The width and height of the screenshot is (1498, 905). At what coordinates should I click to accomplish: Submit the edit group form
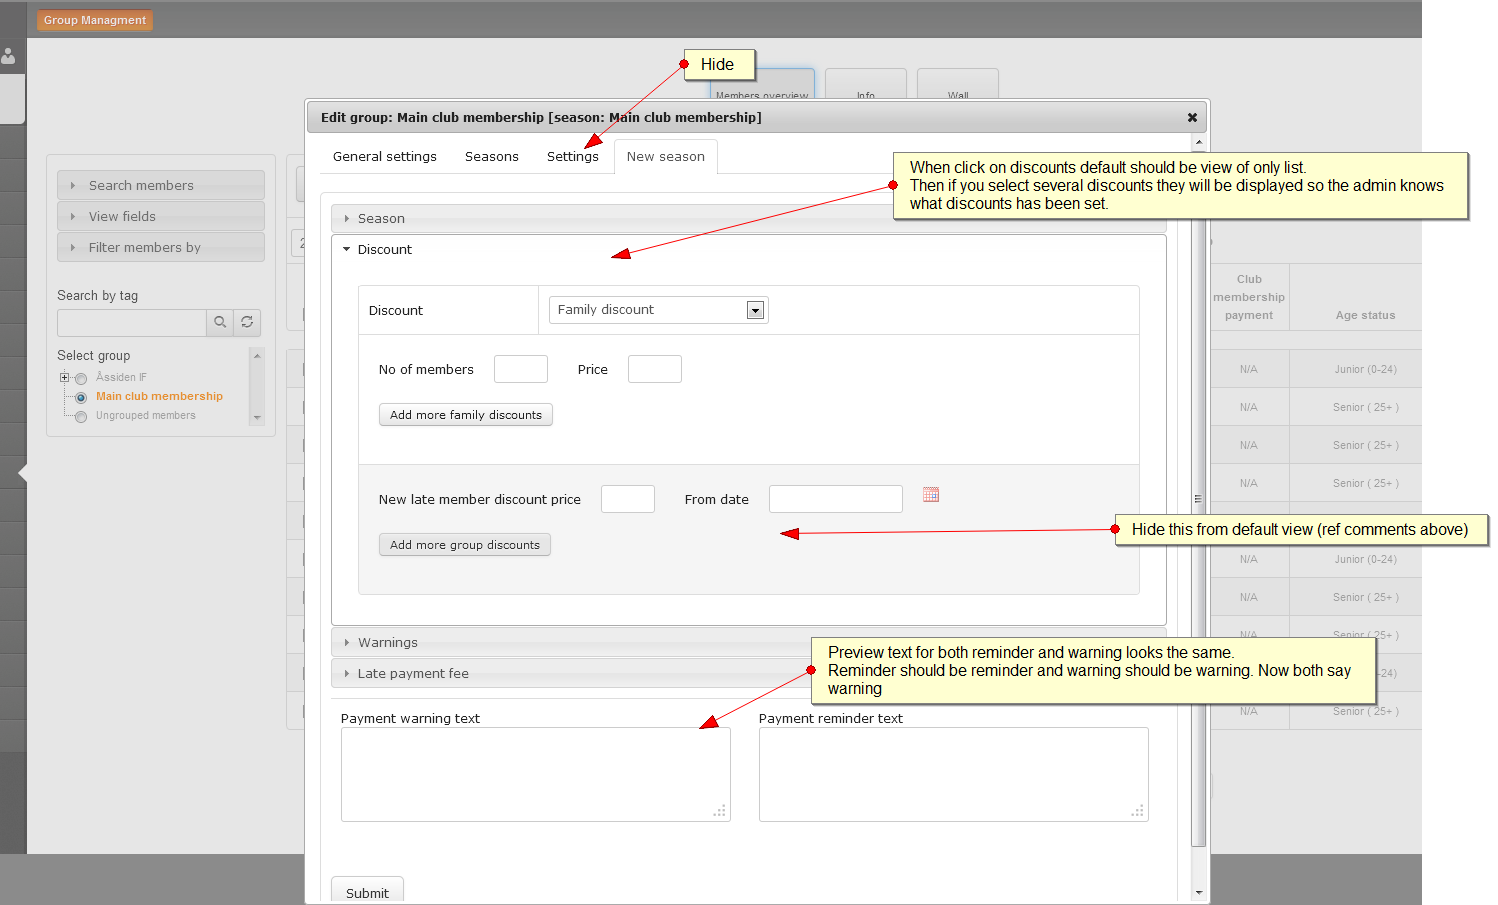click(367, 892)
